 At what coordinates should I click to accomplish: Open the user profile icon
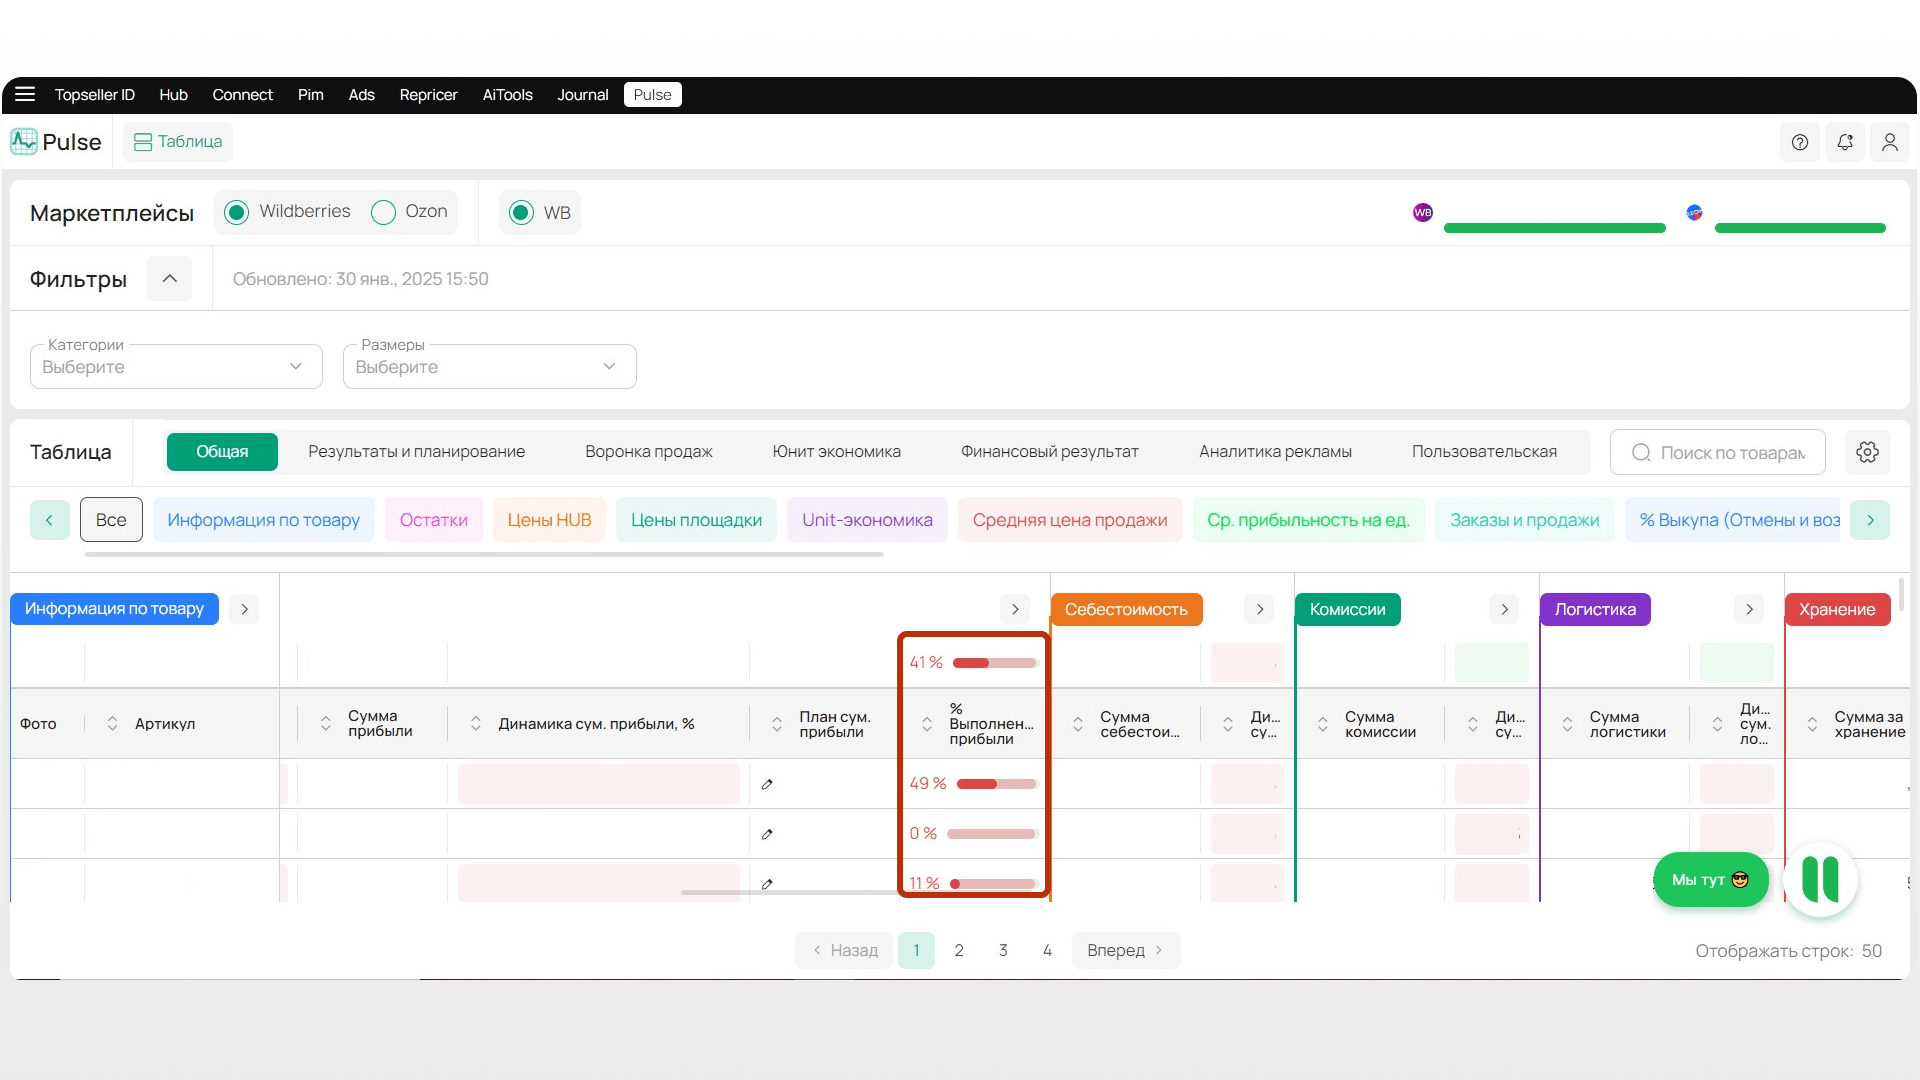point(1890,142)
